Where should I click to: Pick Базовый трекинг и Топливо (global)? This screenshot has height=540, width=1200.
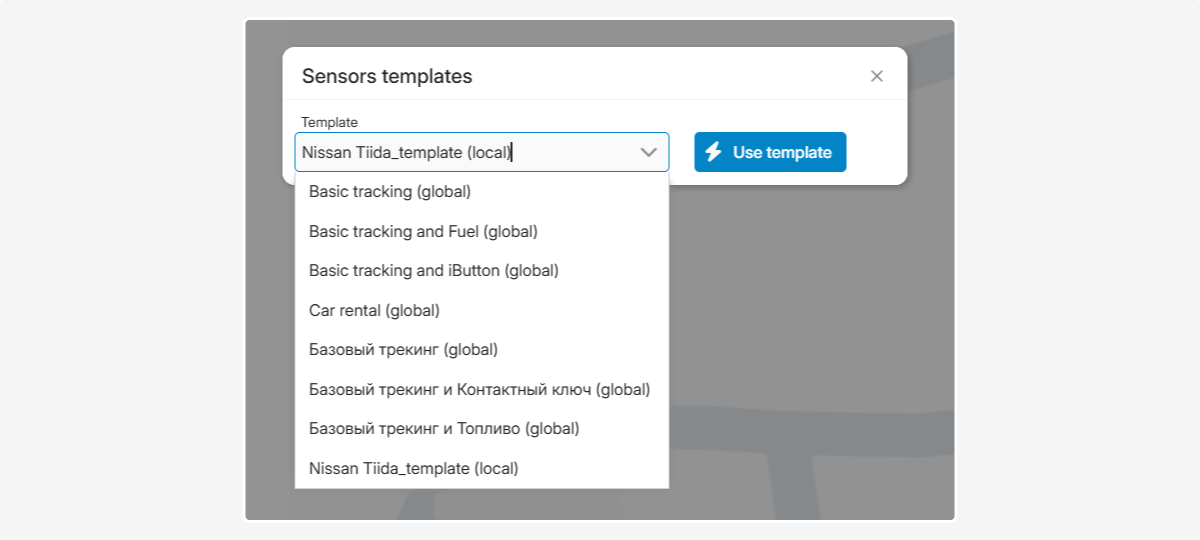click(x=444, y=429)
